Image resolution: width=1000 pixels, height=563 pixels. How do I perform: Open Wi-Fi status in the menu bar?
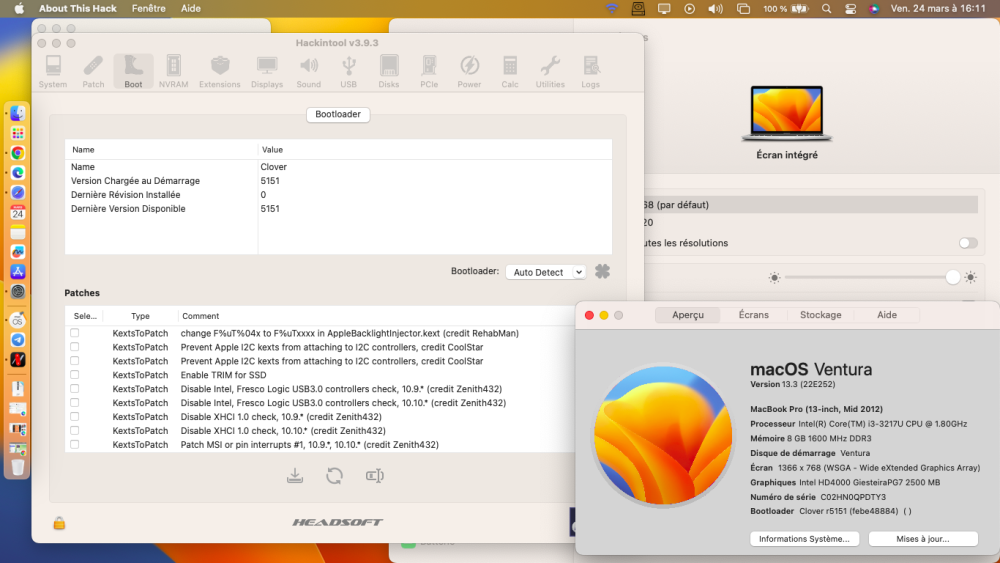[612, 9]
